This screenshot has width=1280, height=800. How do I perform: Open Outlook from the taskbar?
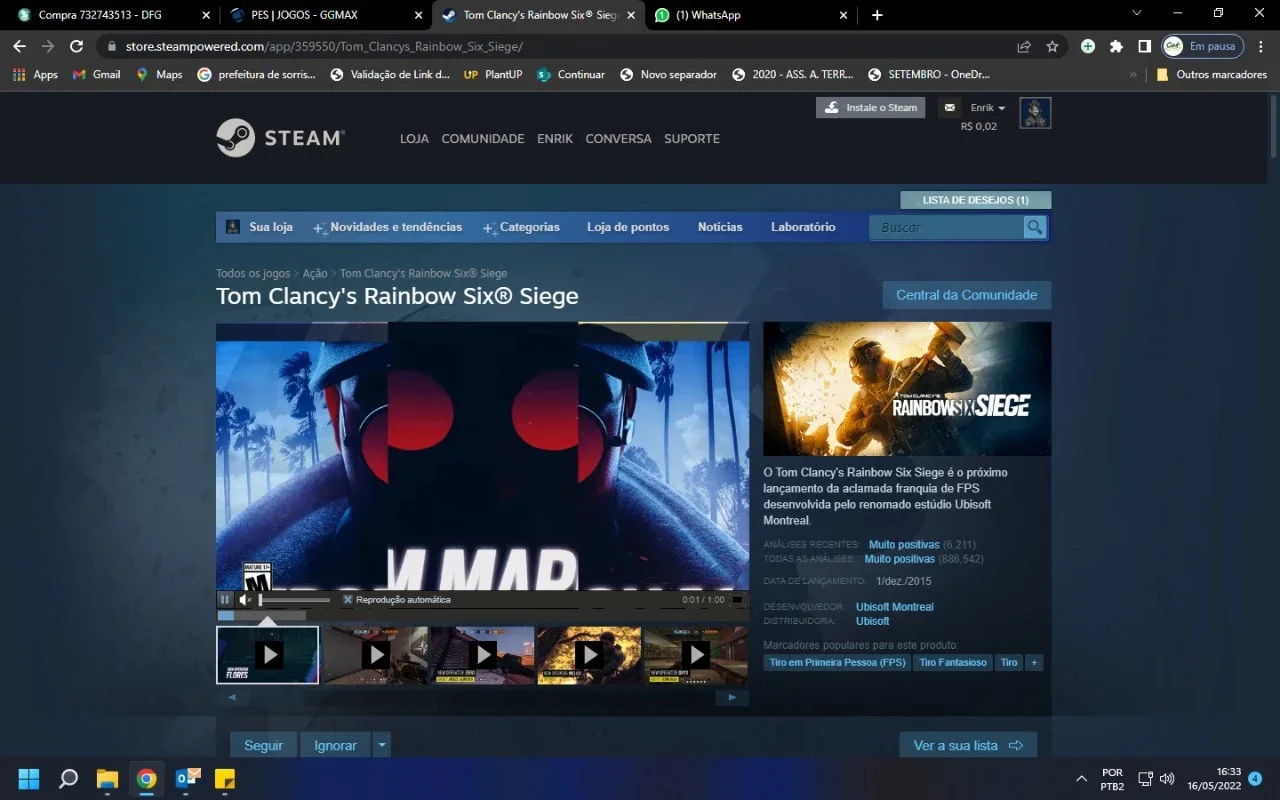click(187, 778)
